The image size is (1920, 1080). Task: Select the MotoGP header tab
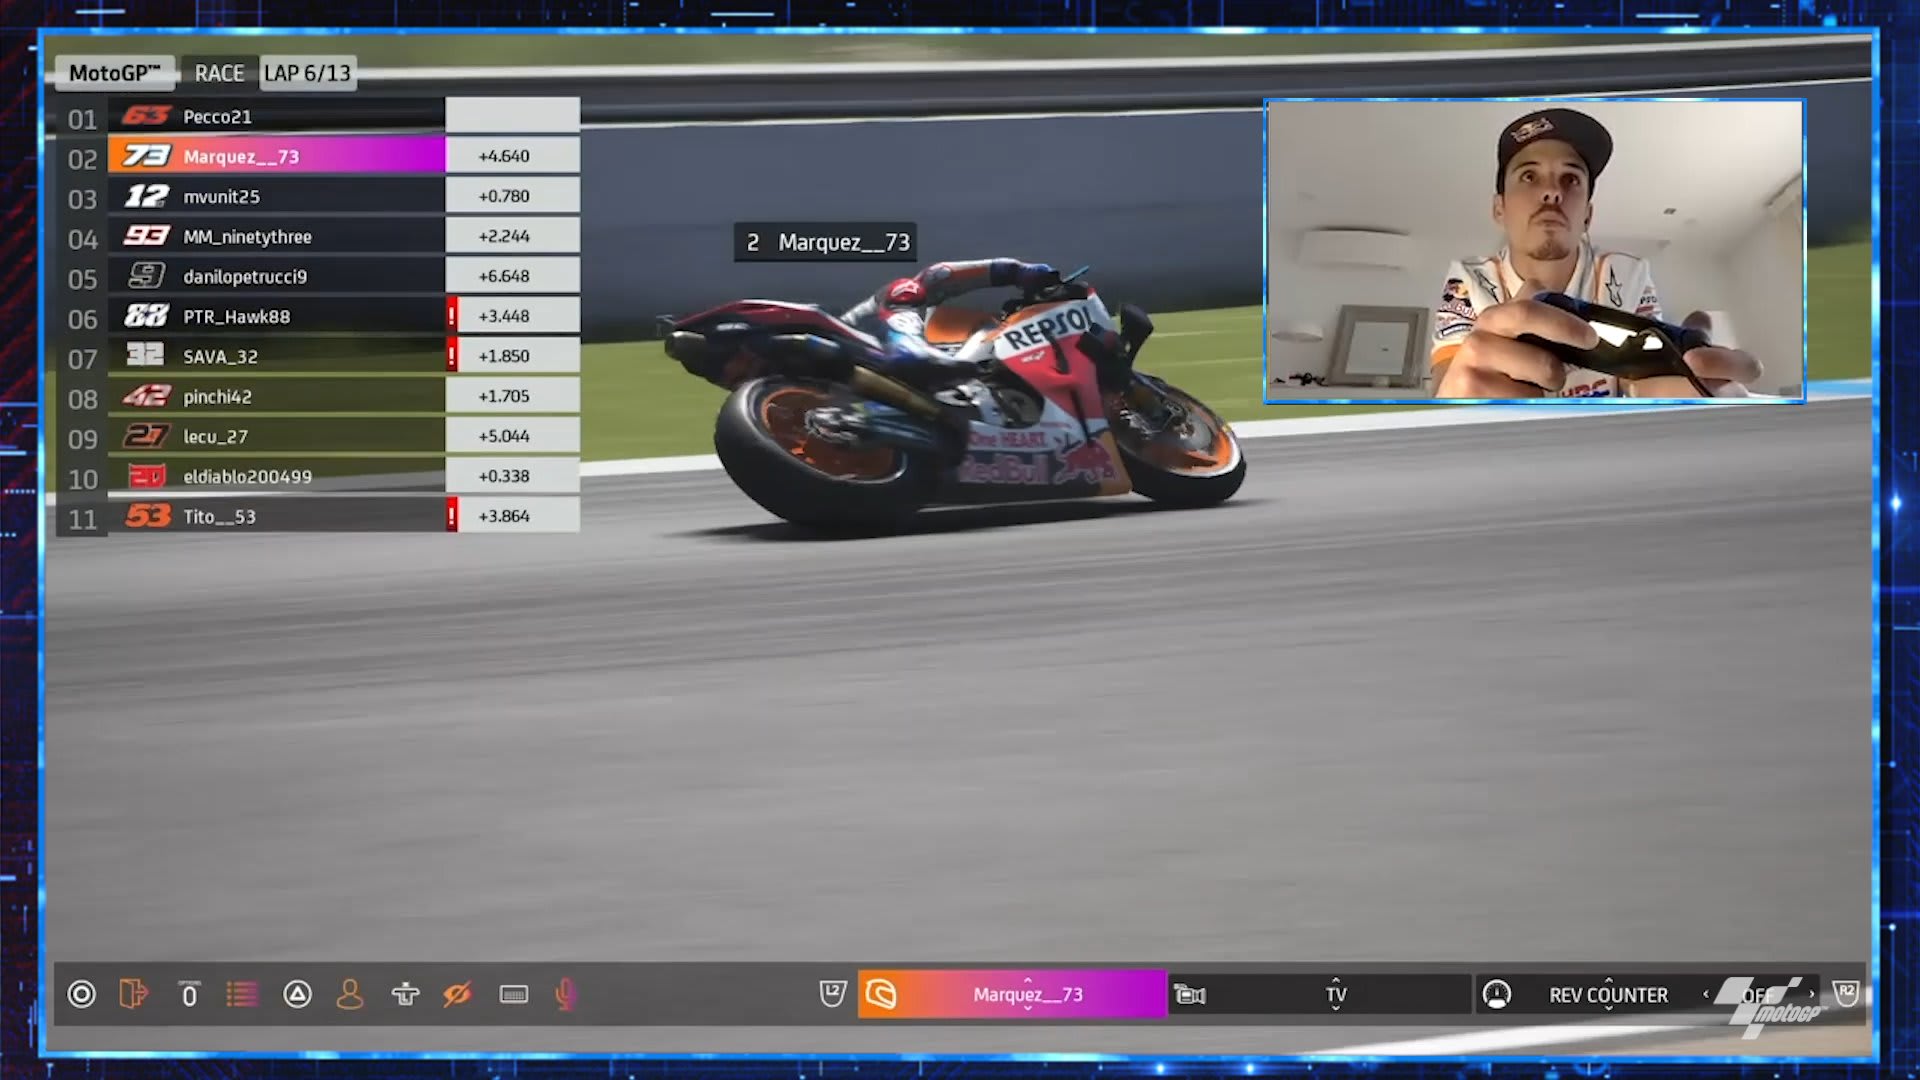pos(114,73)
